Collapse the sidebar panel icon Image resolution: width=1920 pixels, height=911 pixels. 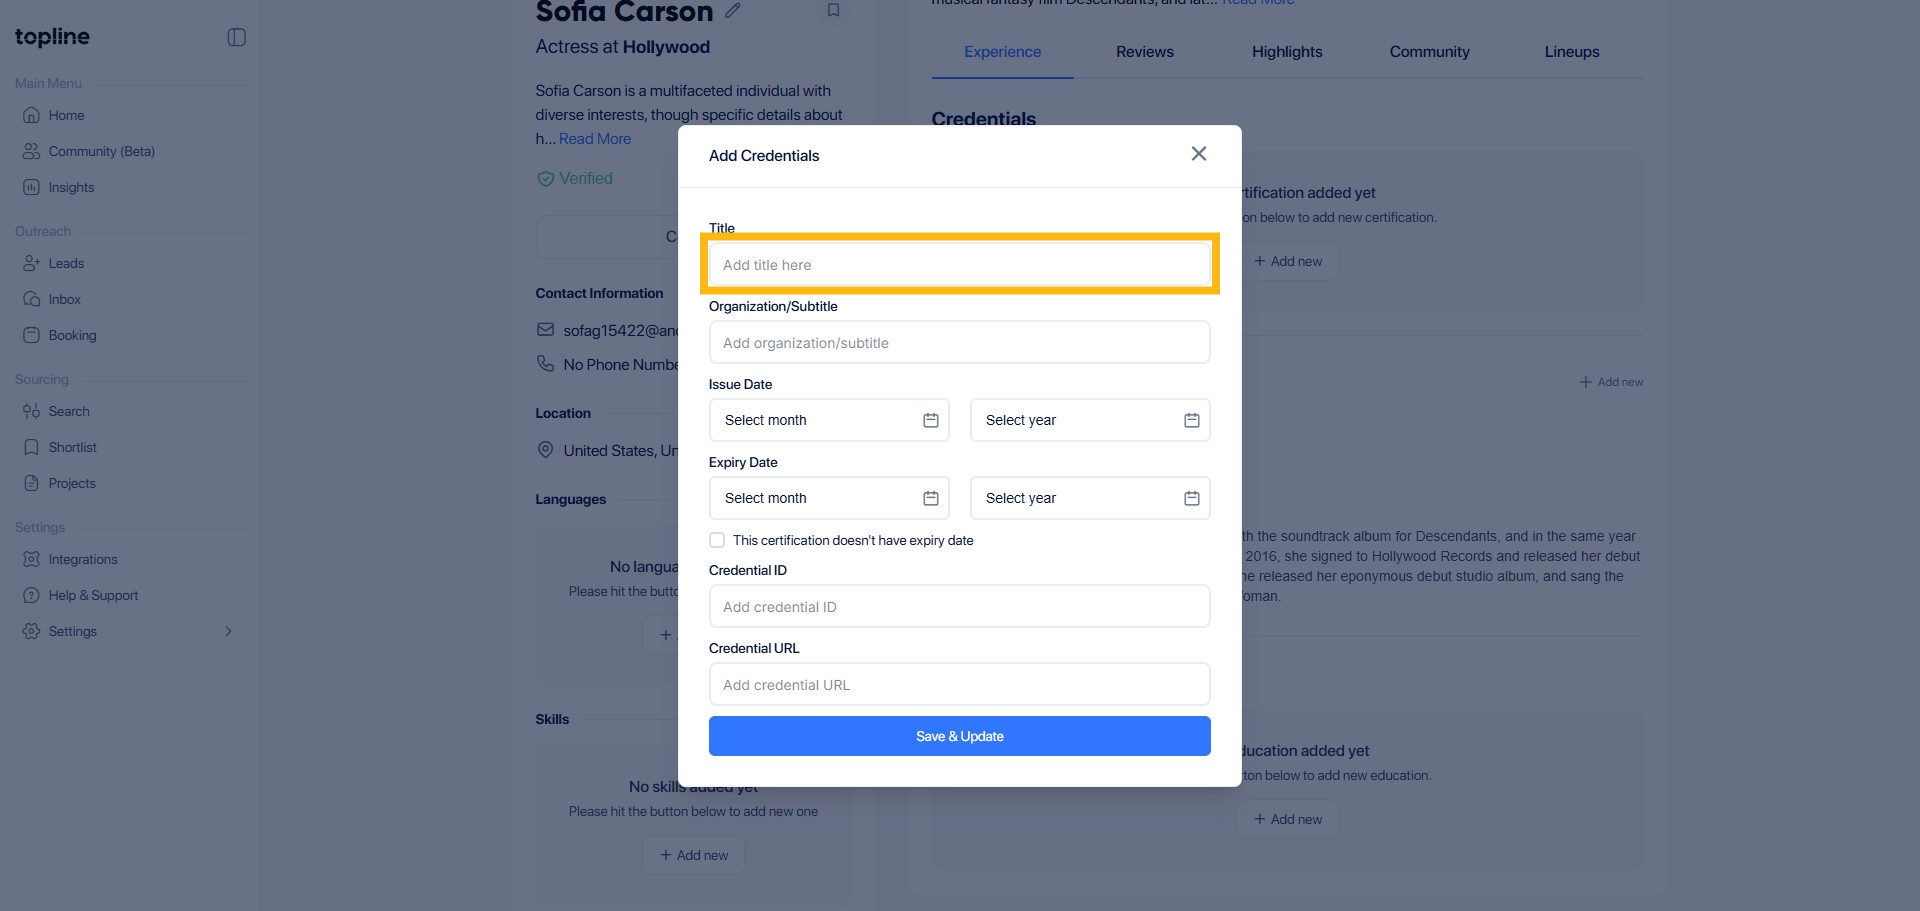[237, 37]
